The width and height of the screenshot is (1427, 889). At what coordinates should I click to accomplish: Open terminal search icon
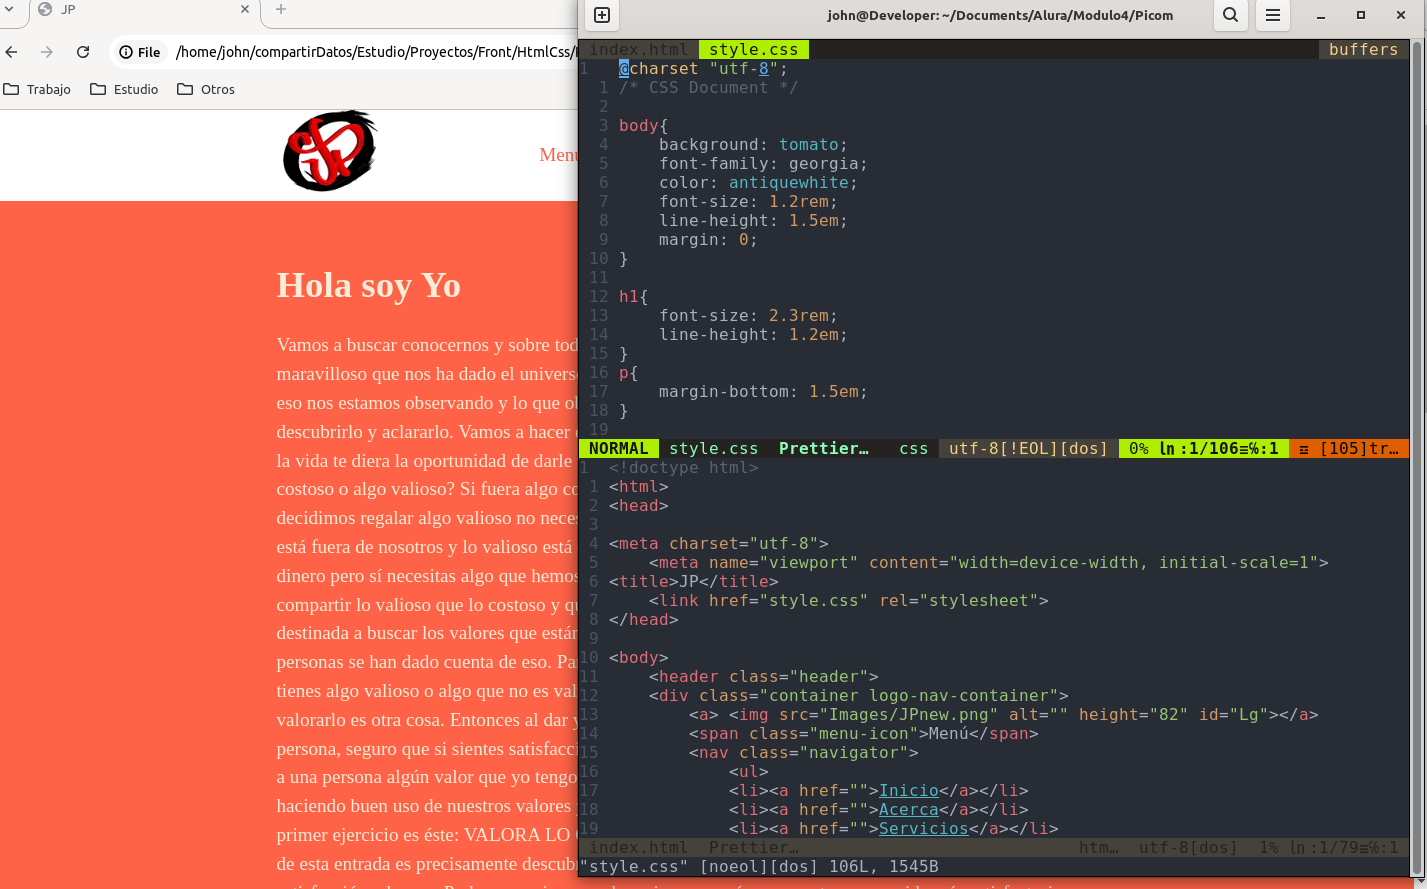(x=1231, y=15)
